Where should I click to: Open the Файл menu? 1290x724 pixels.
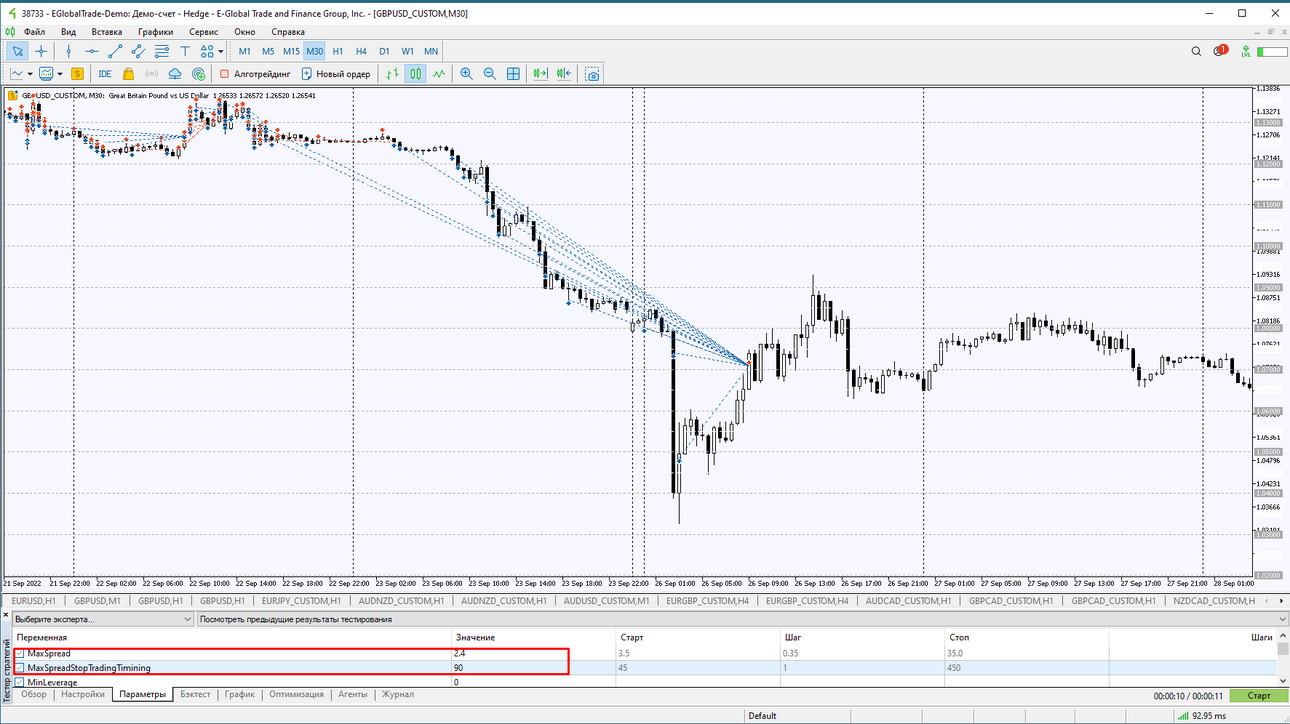34,32
